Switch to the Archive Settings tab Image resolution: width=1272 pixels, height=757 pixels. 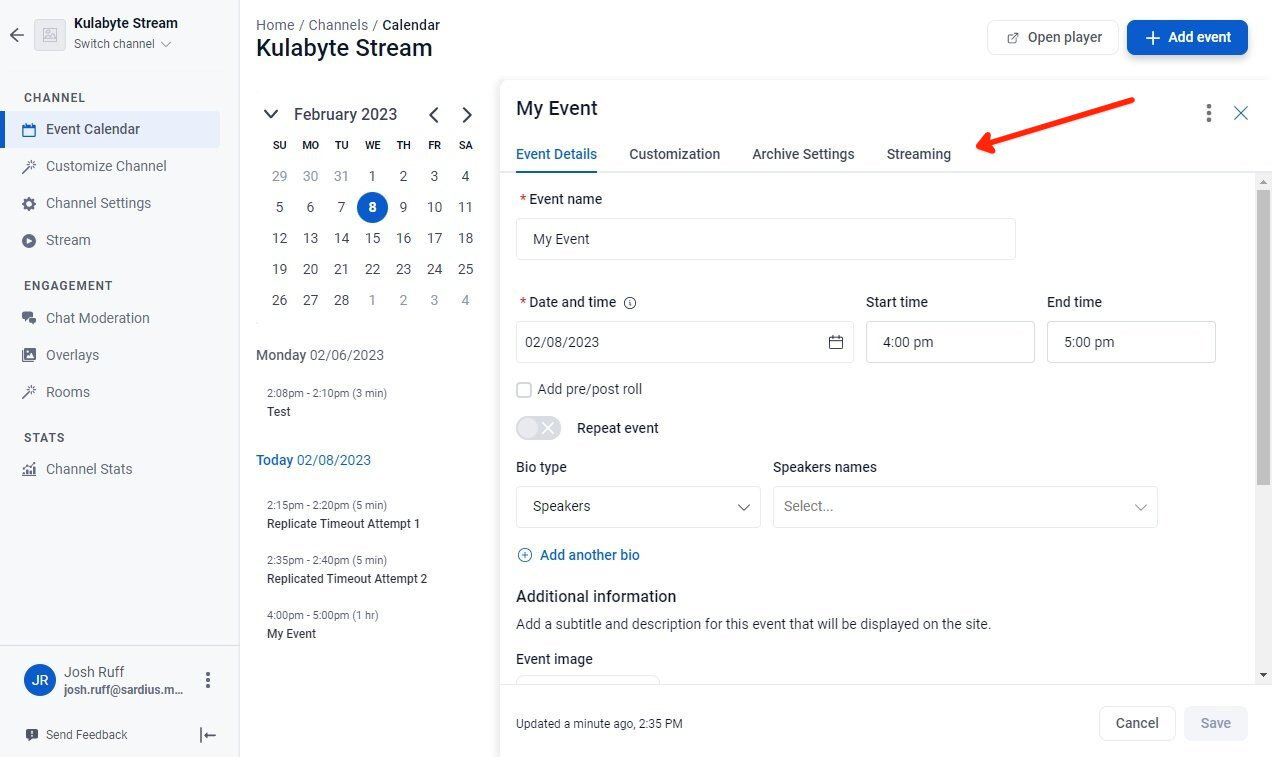click(803, 154)
